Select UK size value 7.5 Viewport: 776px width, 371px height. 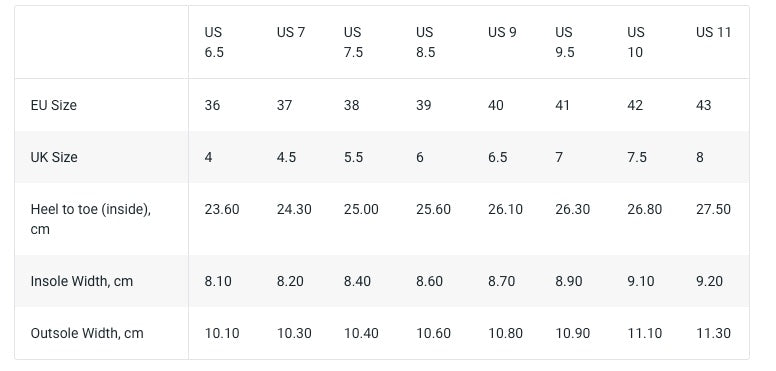(x=636, y=157)
